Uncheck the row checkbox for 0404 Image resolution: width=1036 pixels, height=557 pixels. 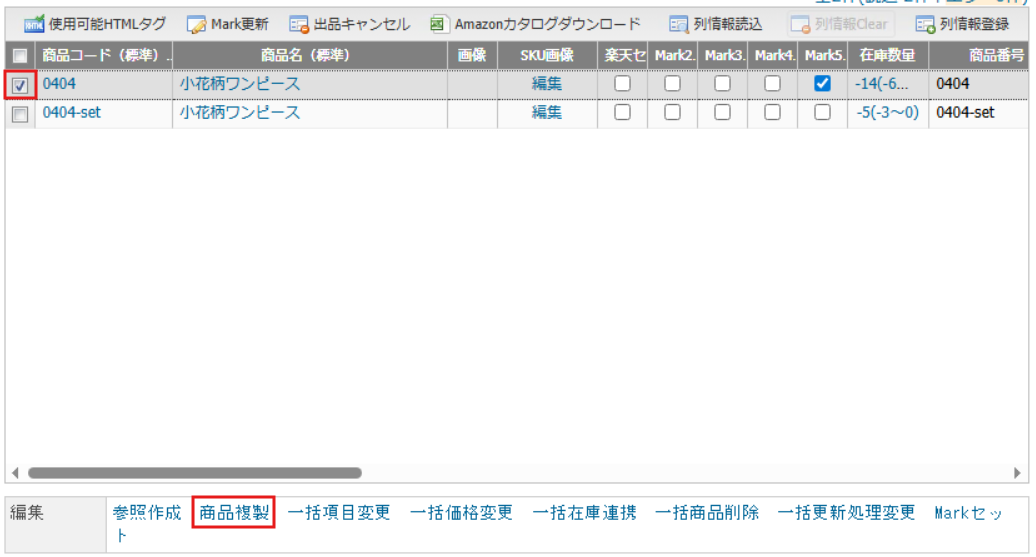[x=20, y=85]
